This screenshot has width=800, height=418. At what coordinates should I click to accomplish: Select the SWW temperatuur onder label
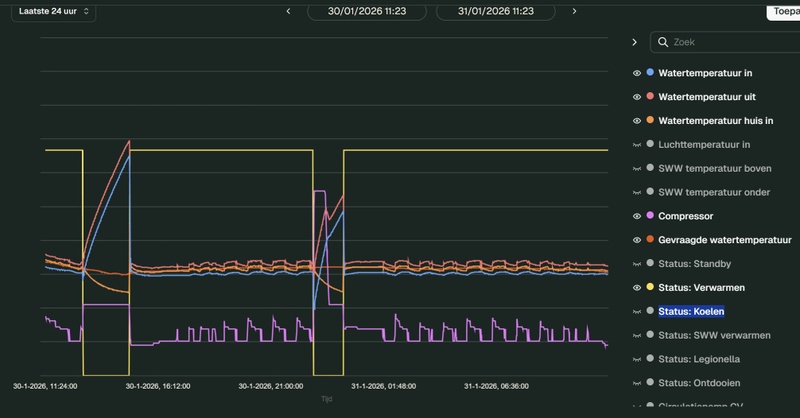coord(714,192)
